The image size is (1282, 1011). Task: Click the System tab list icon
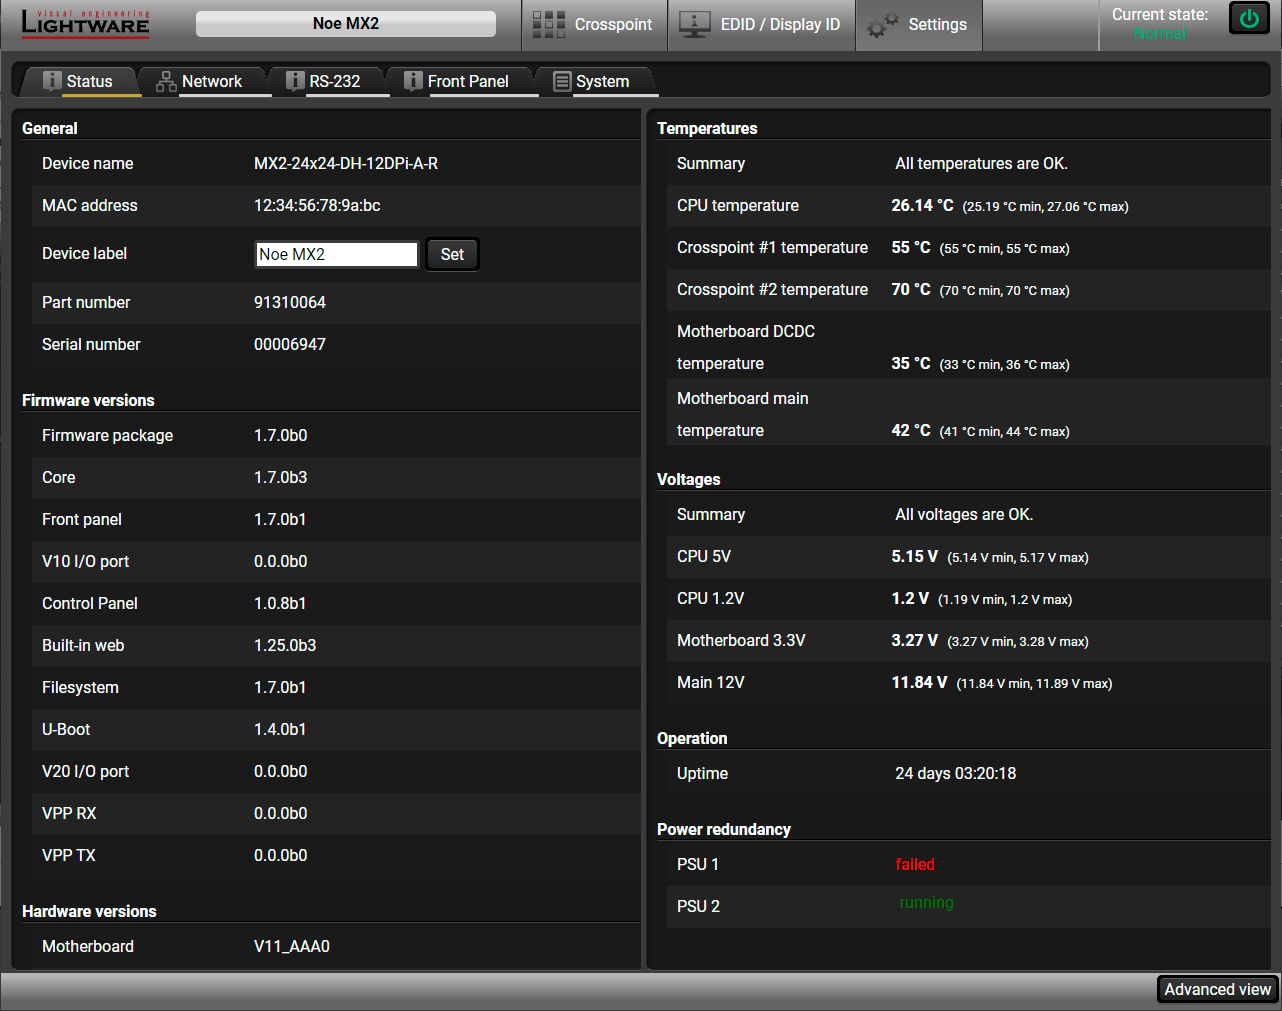tap(562, 81)
